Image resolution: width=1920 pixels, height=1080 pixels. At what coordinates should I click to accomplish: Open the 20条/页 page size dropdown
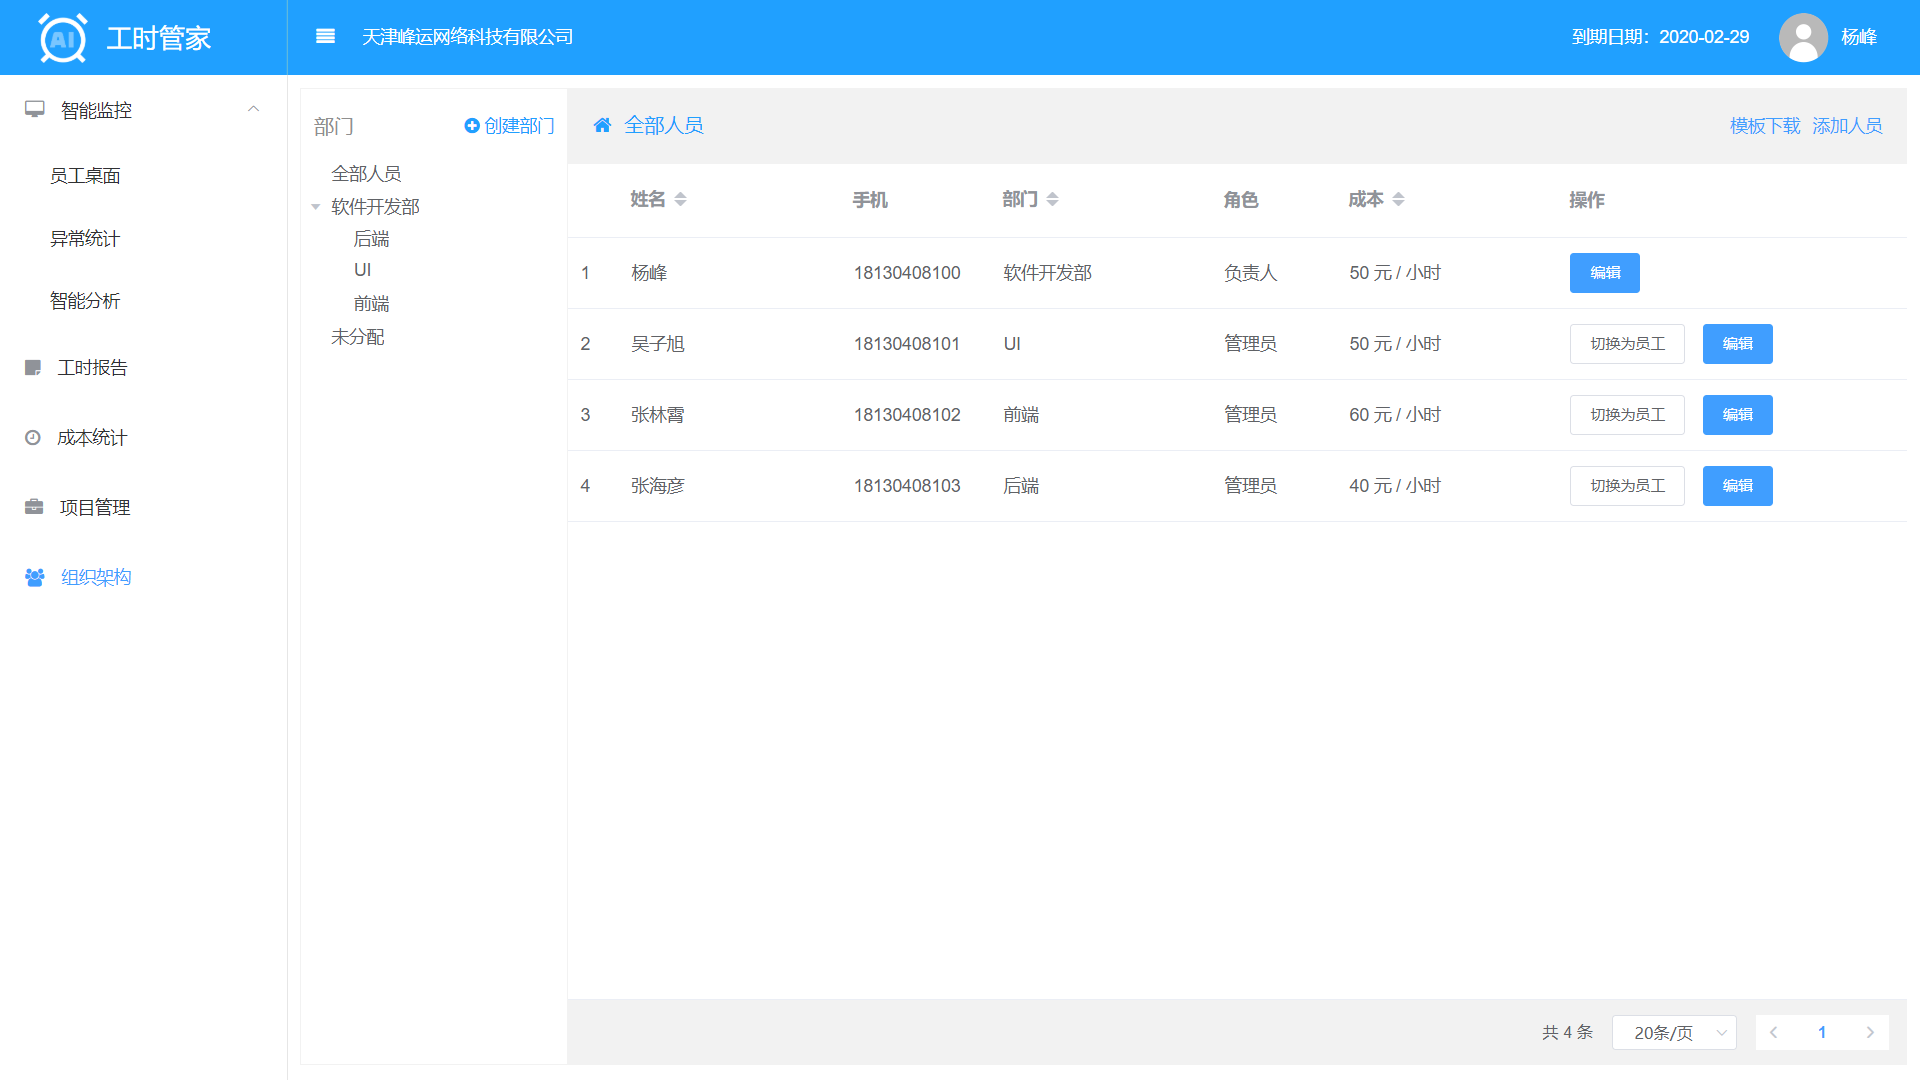point(1674,1033)
